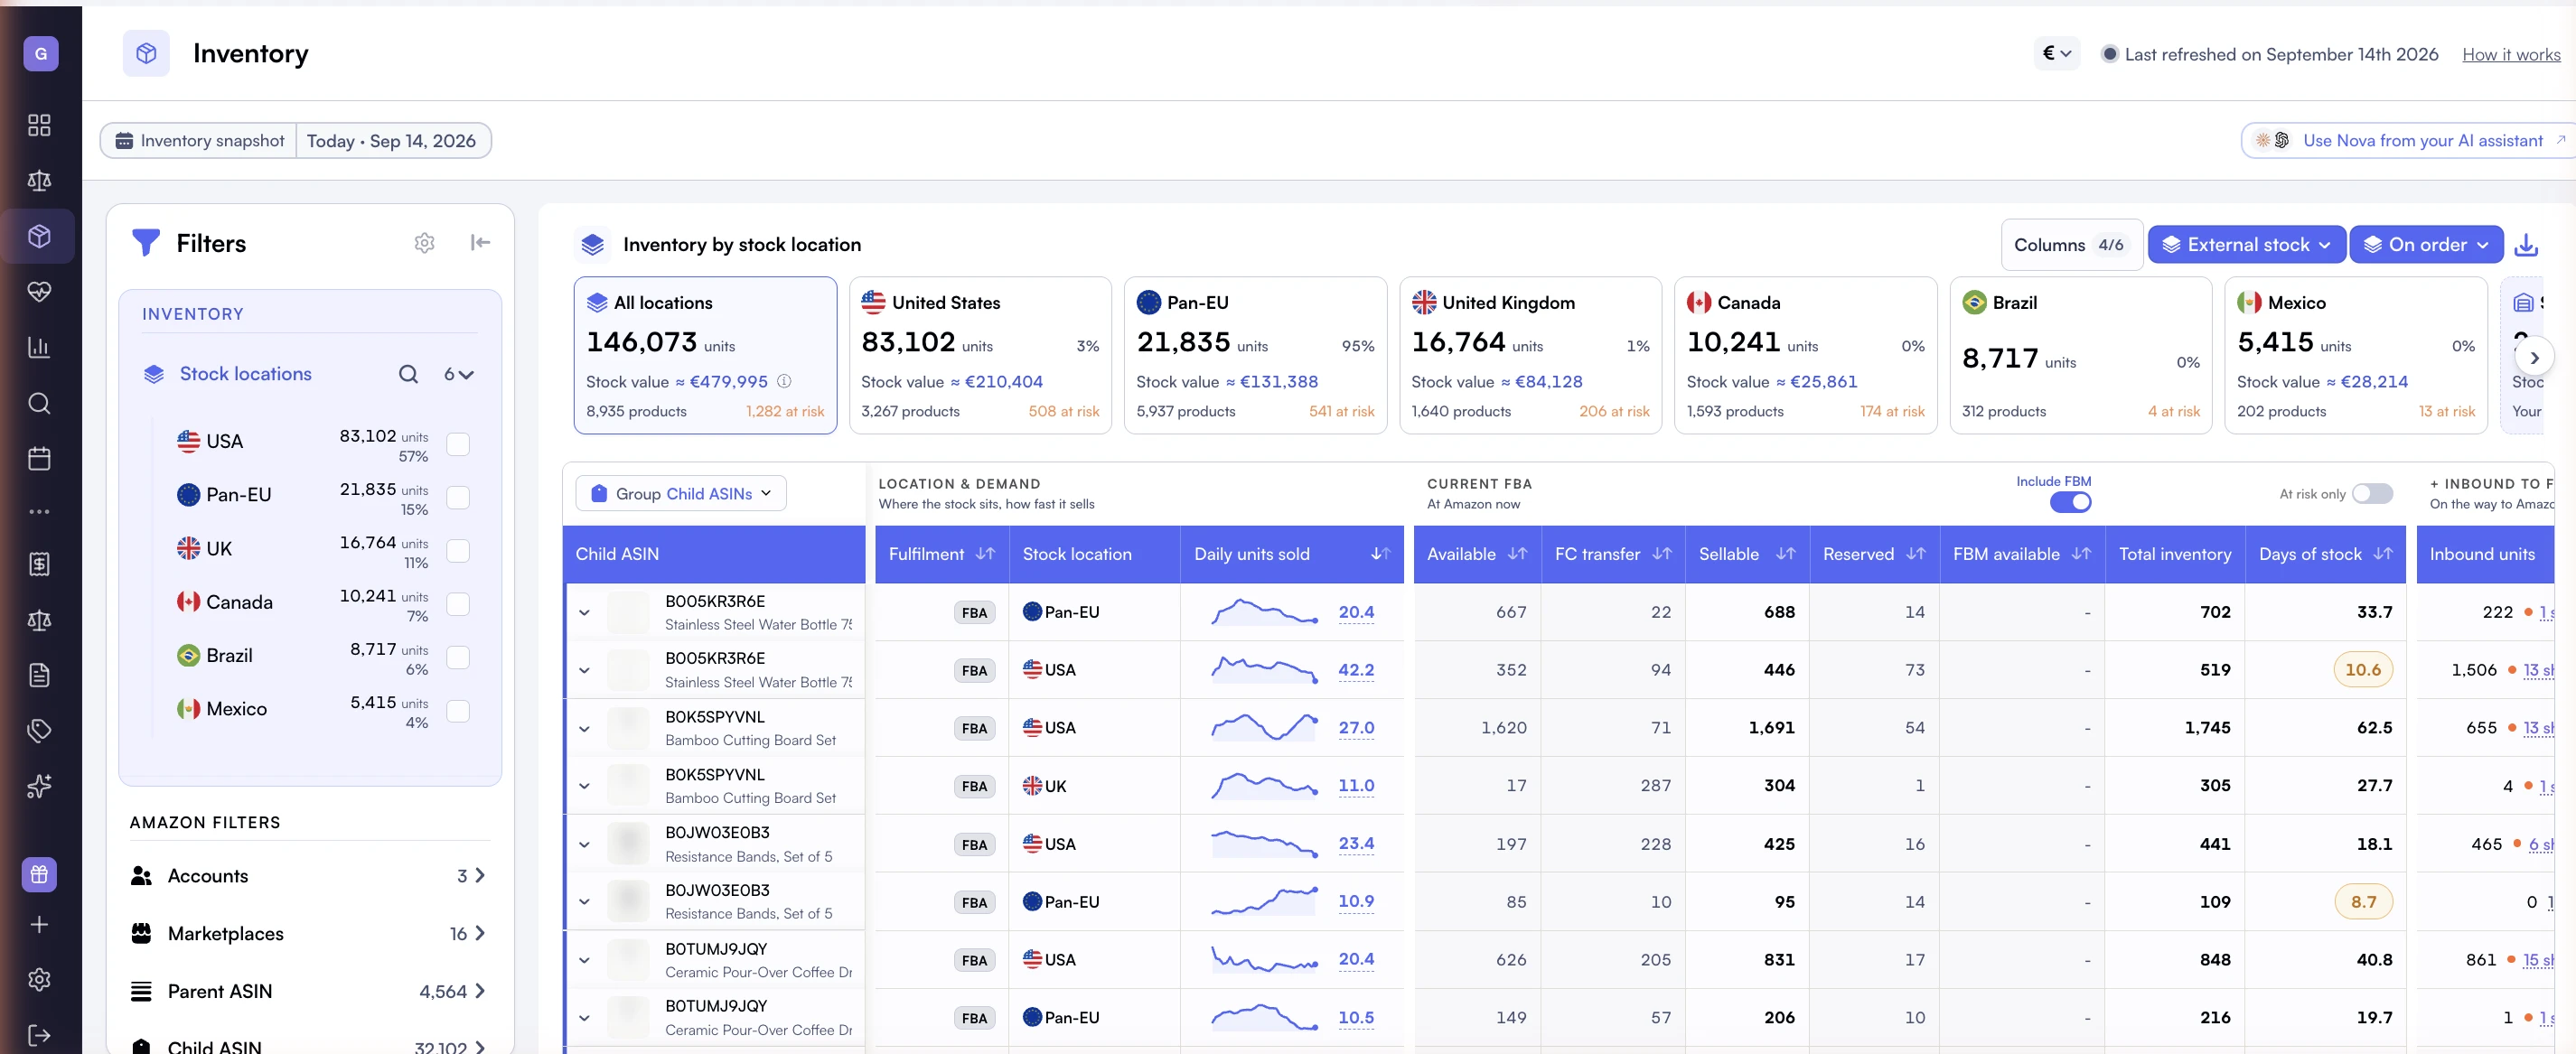Download inventory table export icon
Image resolution: width=2576 pixels, height=1054 pixels.
(2527, 245)
